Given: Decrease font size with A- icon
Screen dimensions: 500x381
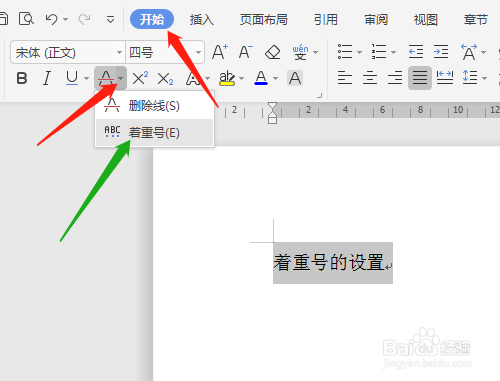Looking at the screenshot, I should pyautogui.click(x=246, y=52).
